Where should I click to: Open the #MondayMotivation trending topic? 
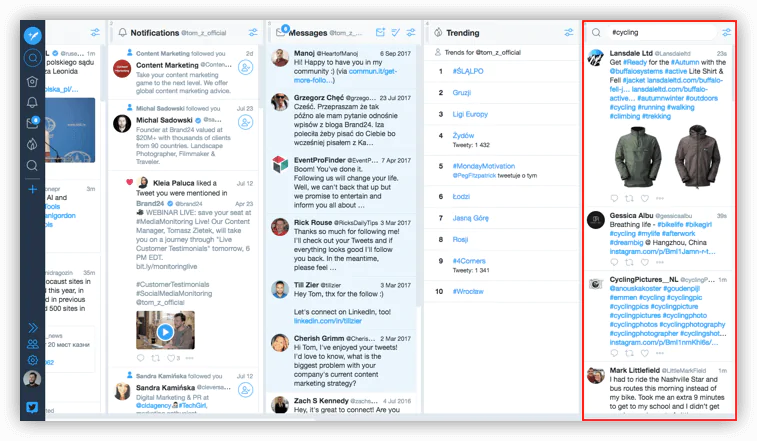click(484, 164)
